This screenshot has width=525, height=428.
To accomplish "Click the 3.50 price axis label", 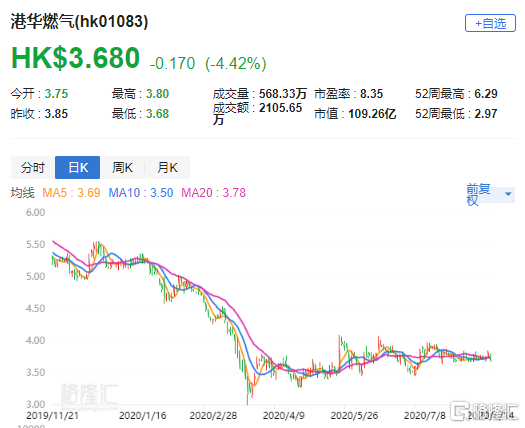I will point(35,372).
